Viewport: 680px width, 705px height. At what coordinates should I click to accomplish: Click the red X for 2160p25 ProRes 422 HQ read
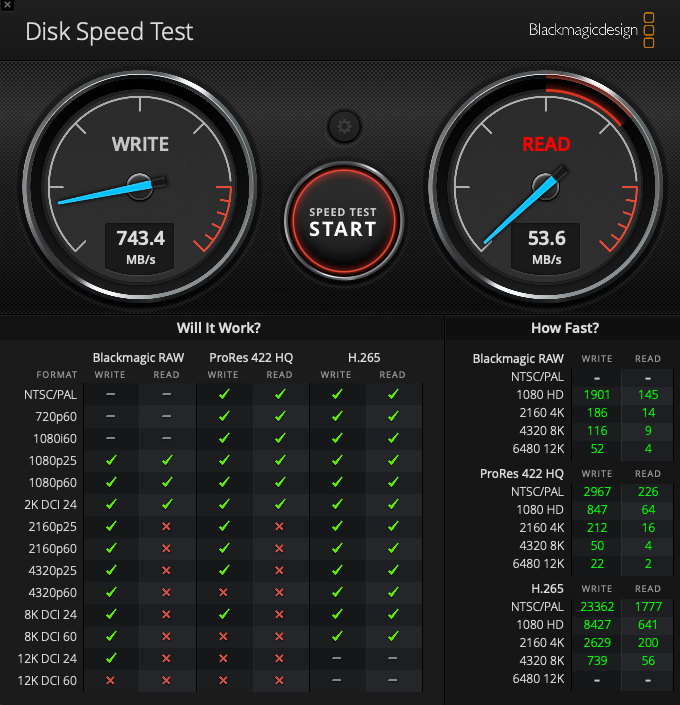point(279,526)
